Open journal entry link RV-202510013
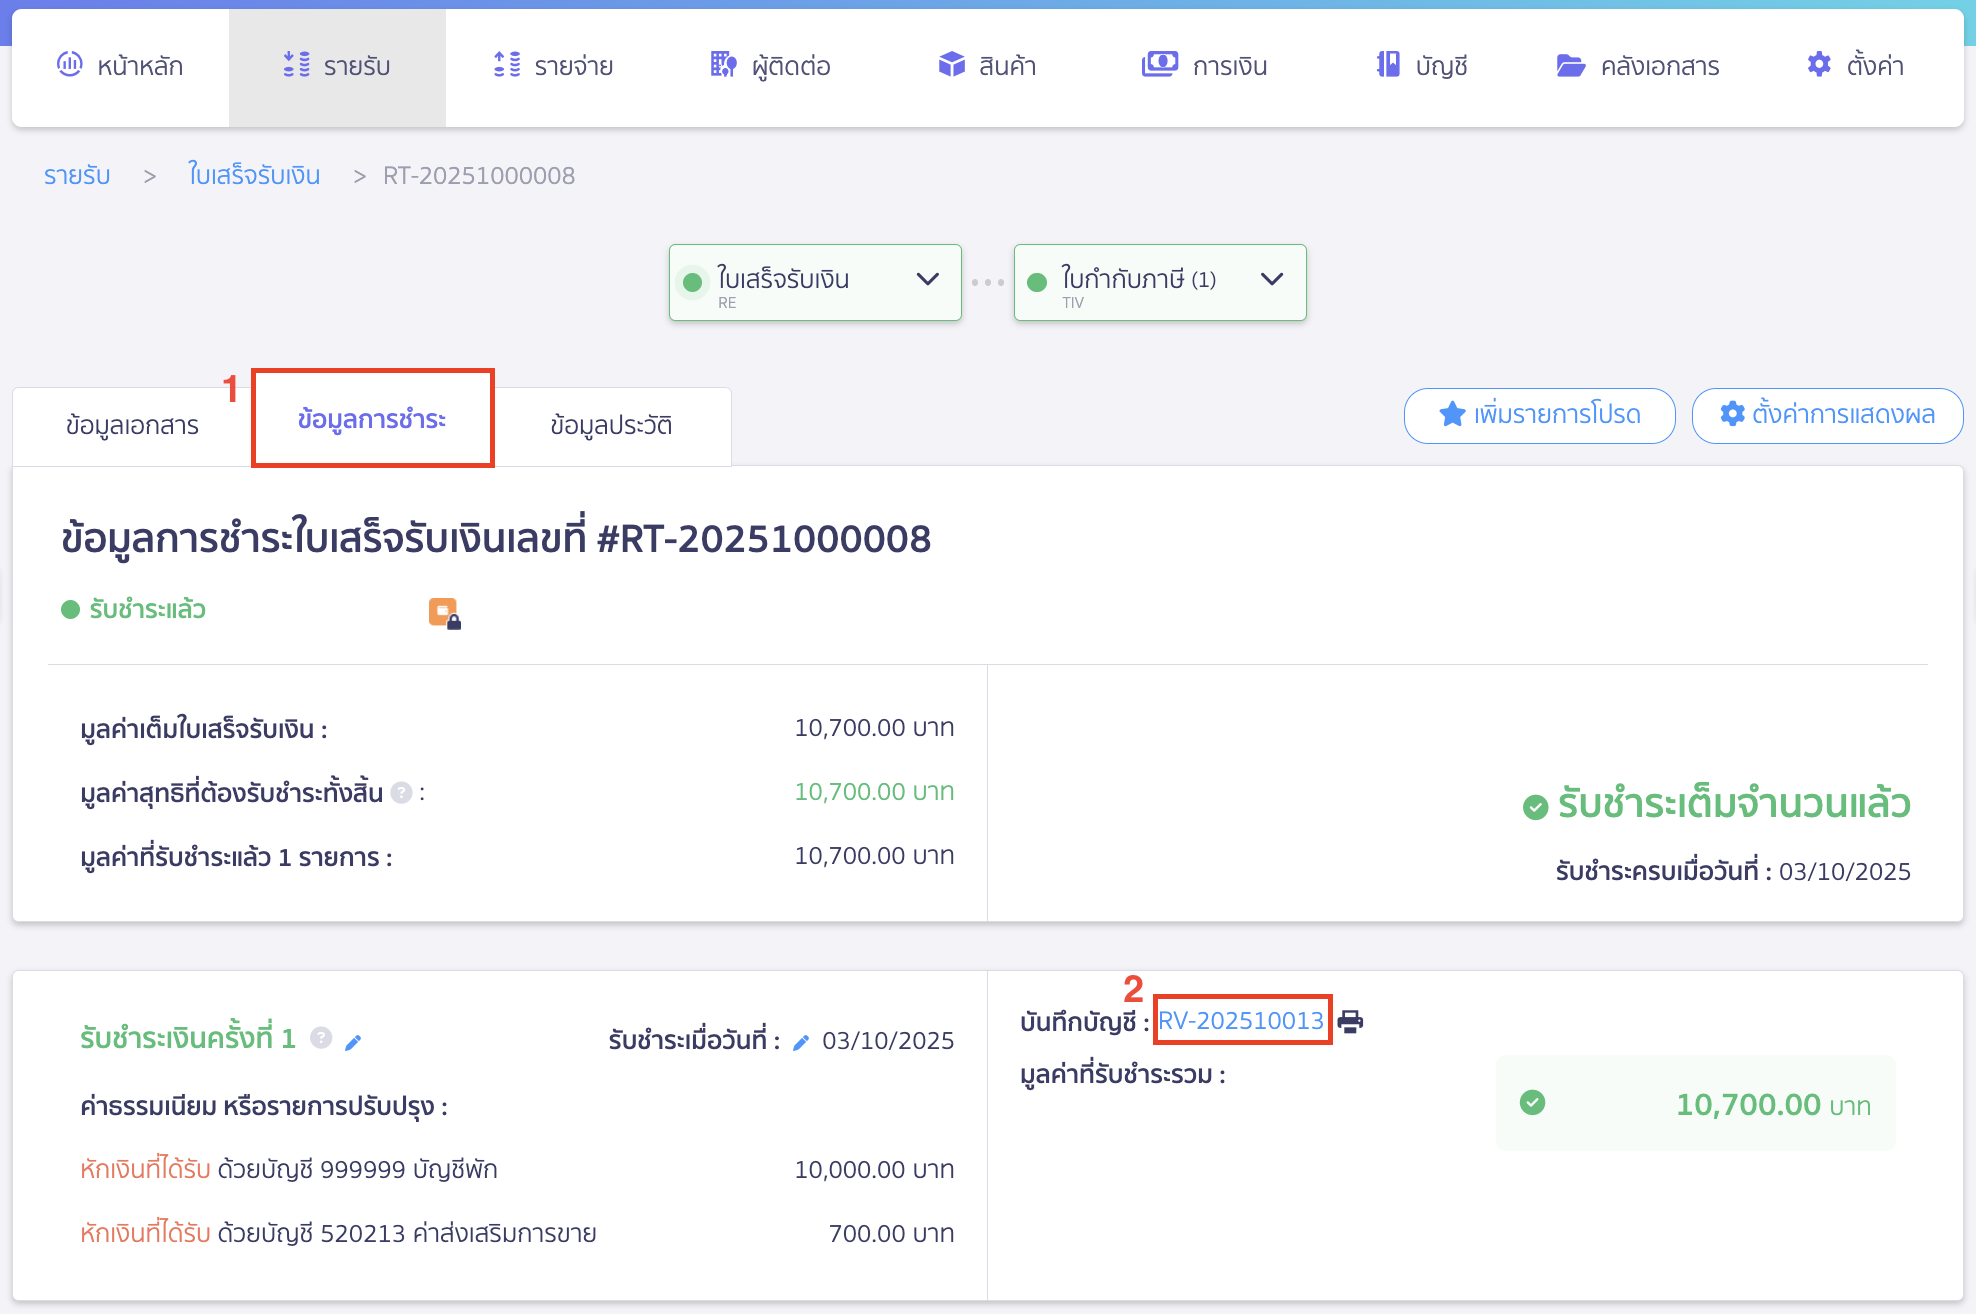 pos(1240,1021)
